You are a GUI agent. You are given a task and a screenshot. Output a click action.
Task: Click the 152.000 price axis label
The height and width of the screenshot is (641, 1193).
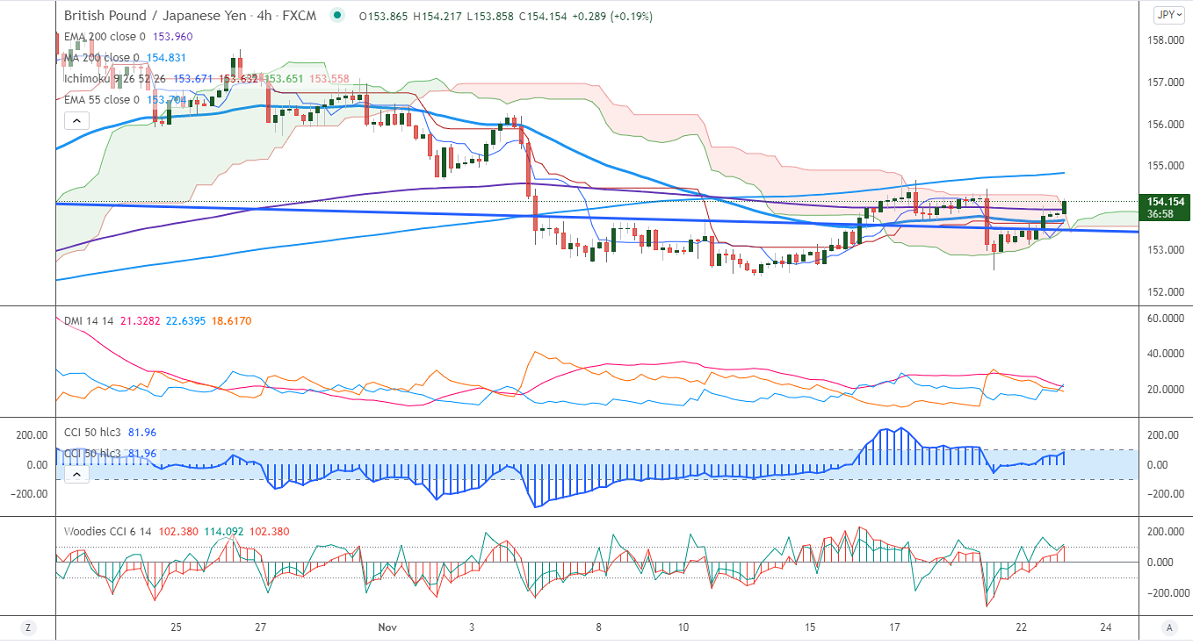1166,292
